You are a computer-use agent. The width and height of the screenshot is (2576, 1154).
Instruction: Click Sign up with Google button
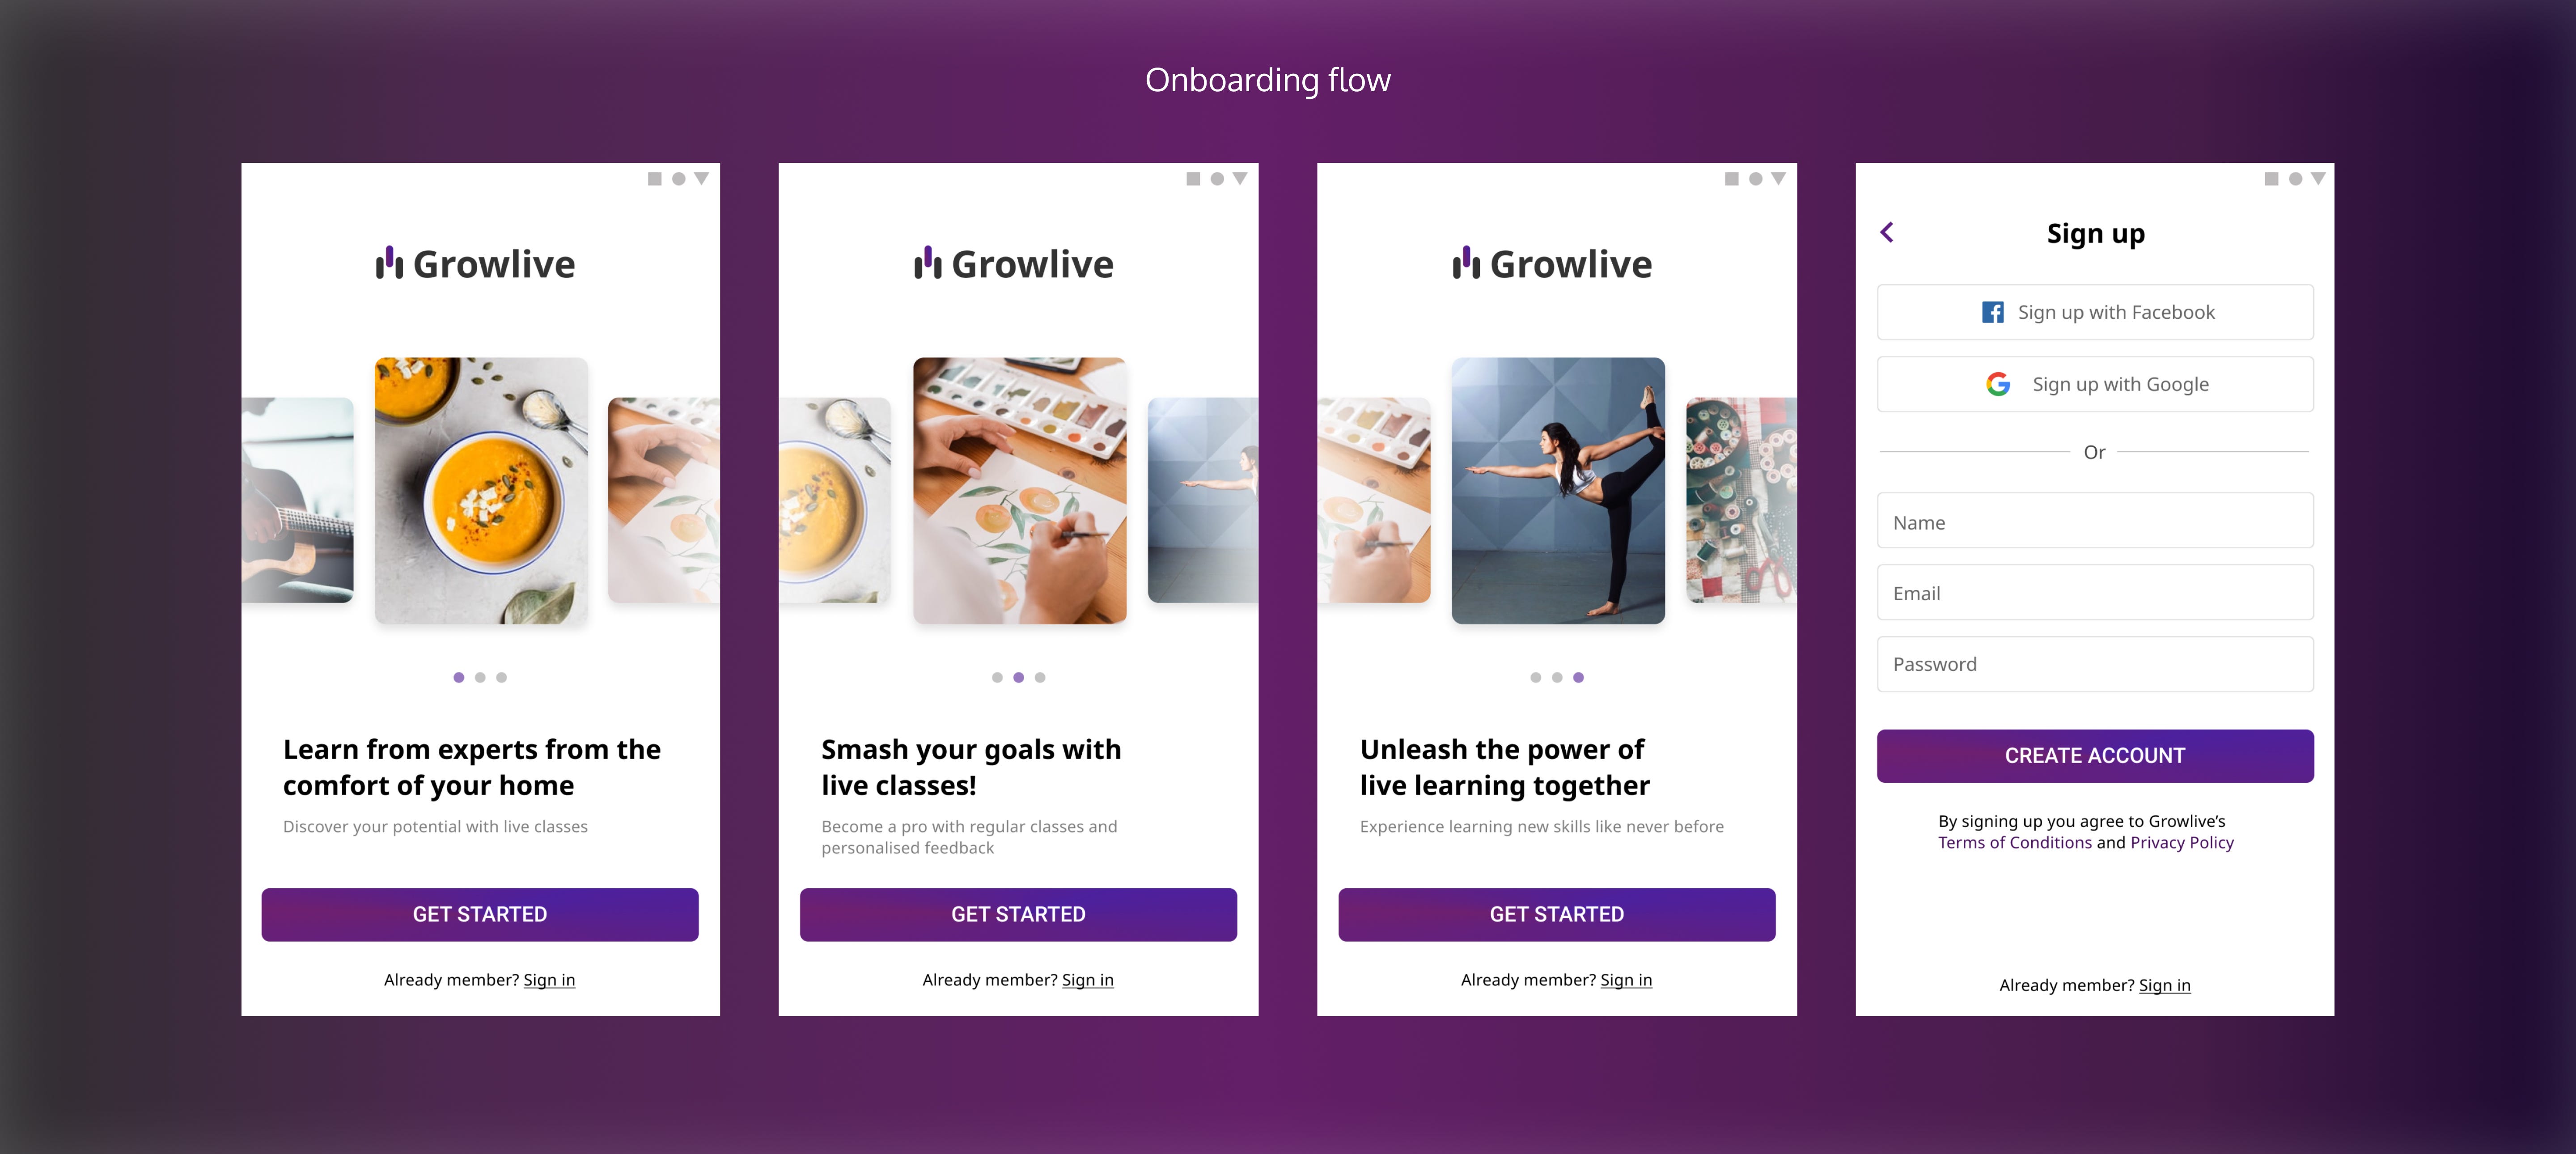2095,384
